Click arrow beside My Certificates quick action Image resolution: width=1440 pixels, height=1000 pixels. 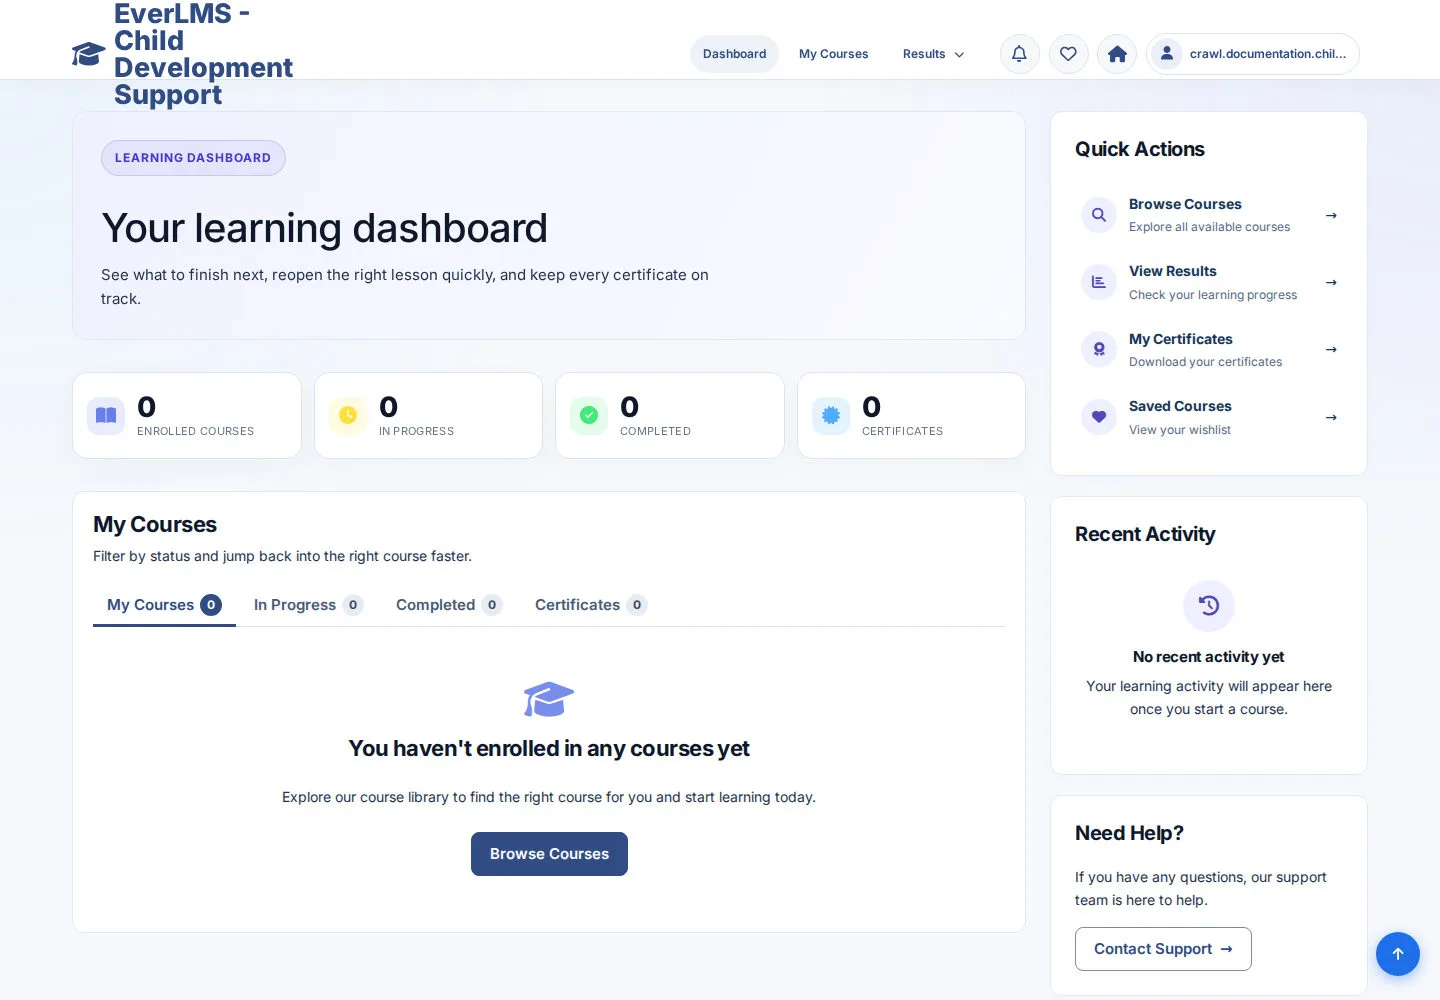1331,349
